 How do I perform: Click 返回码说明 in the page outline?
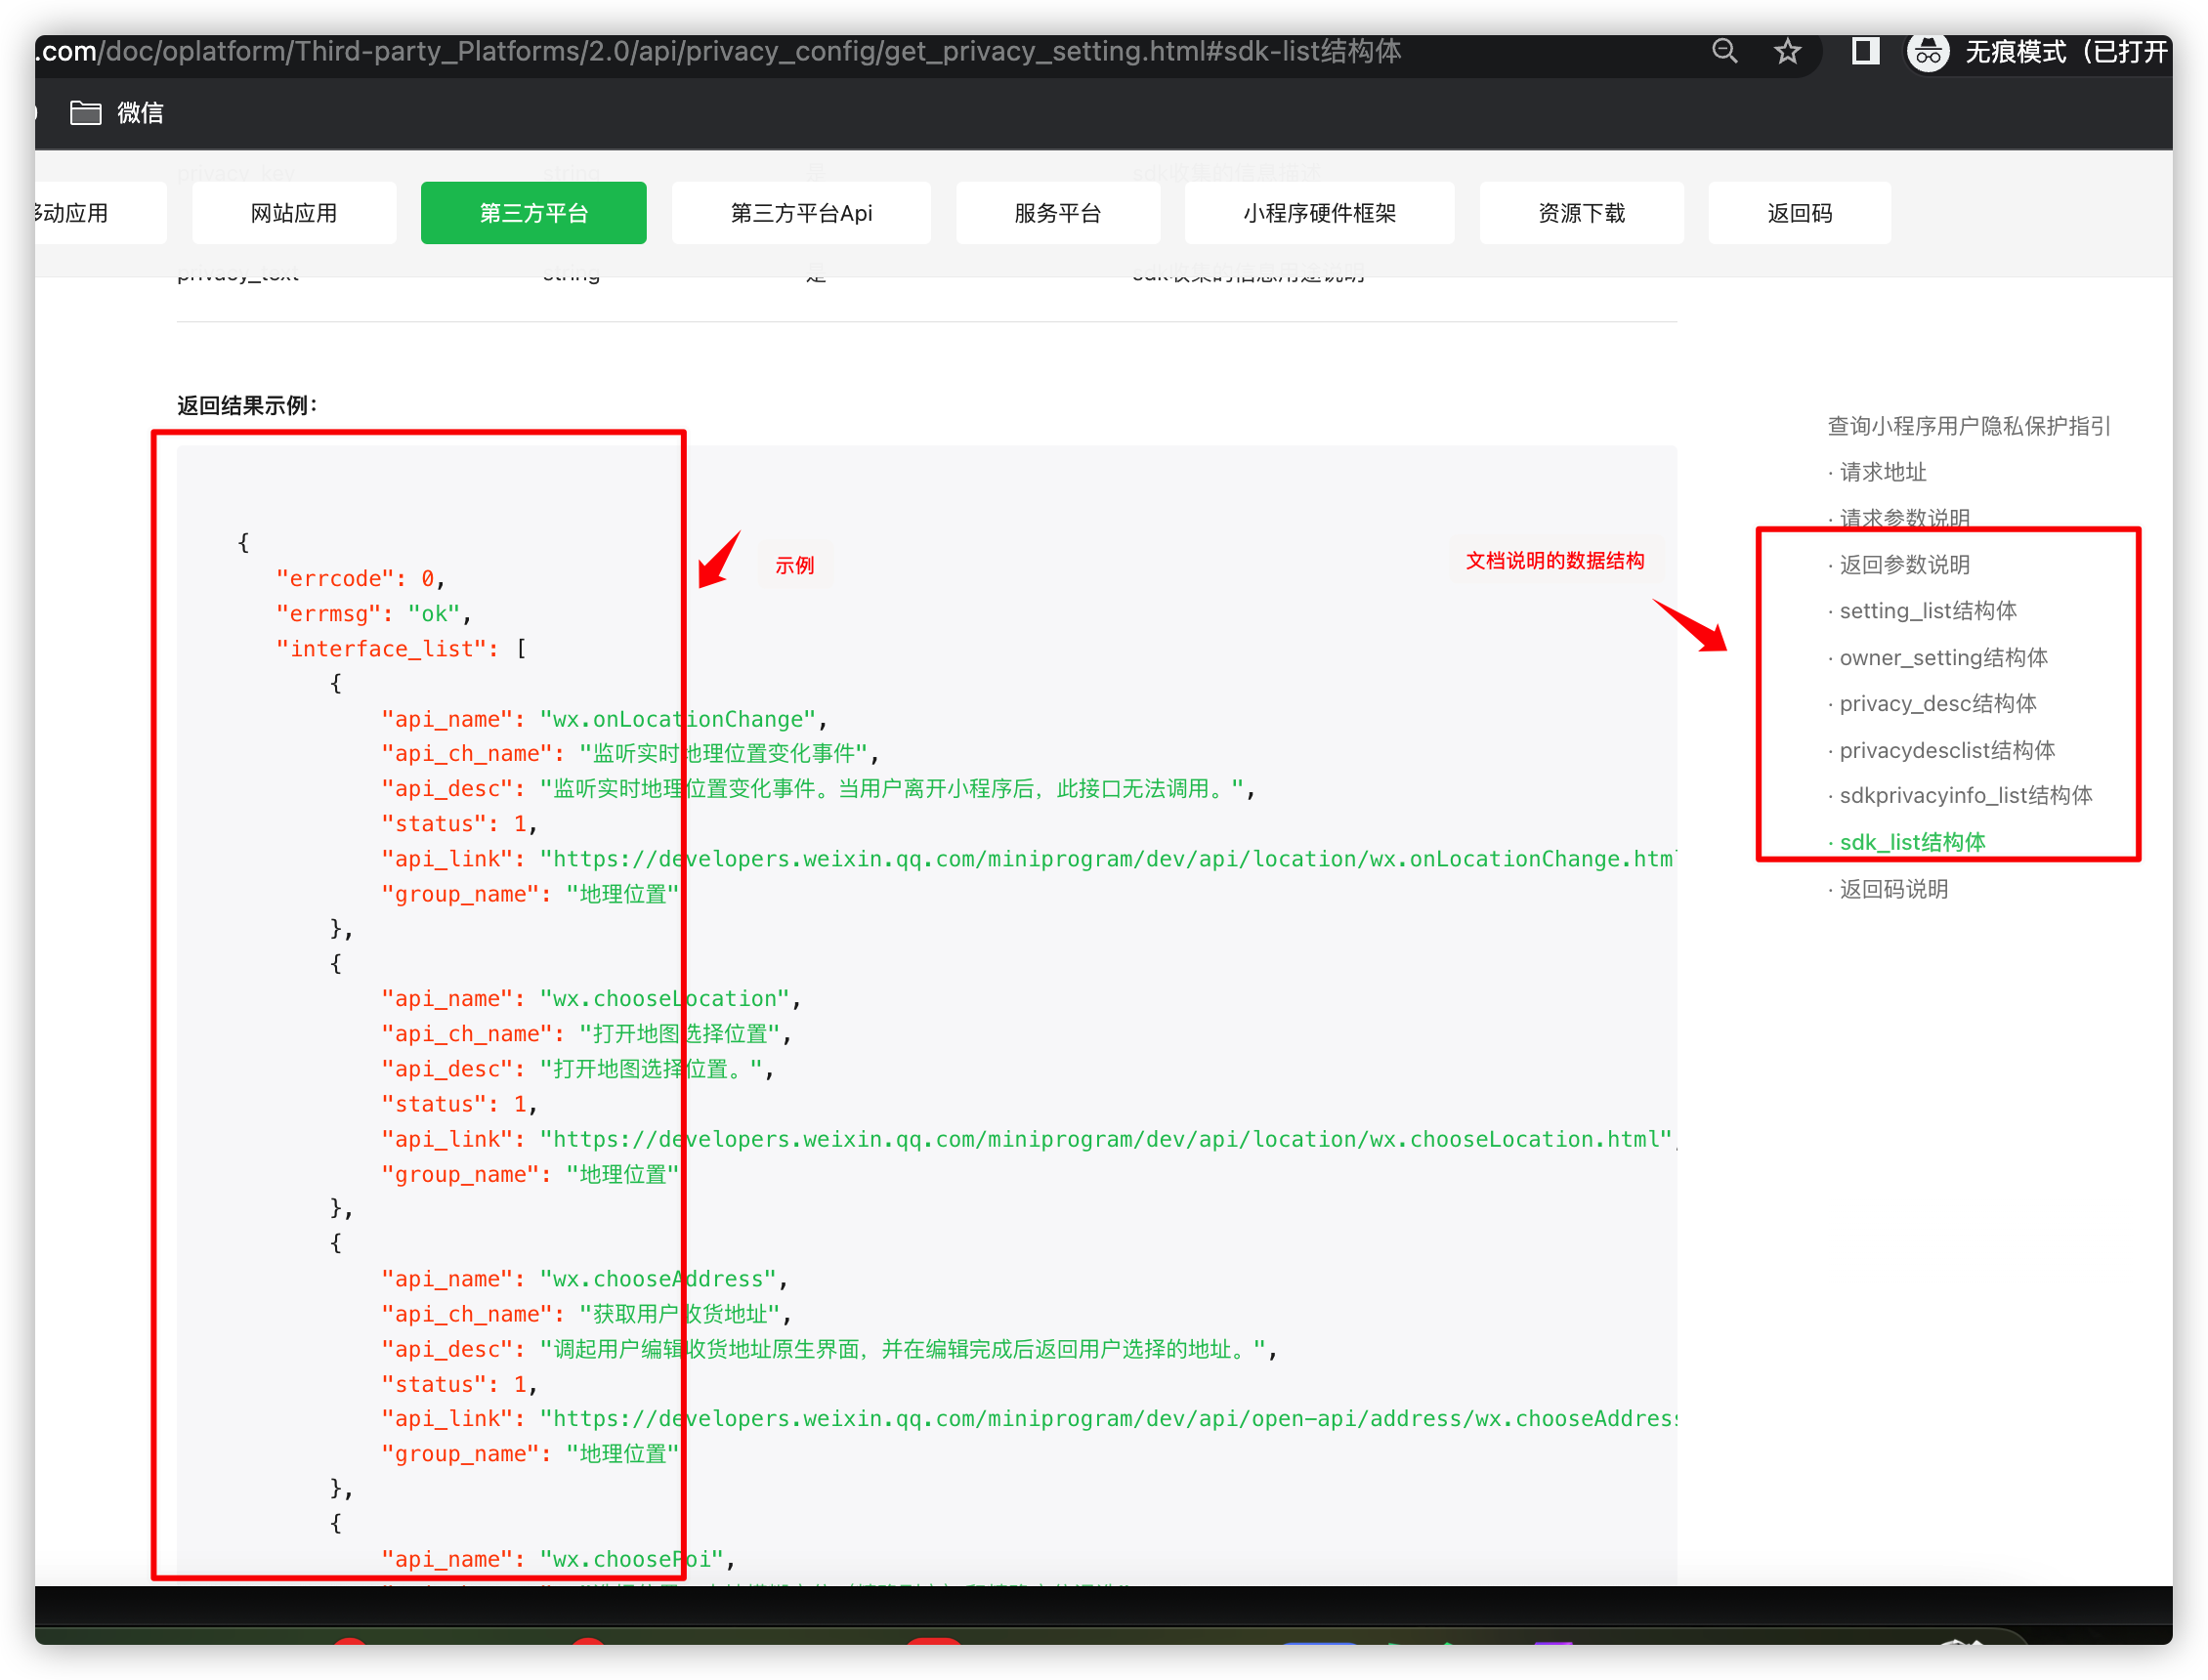1893,889
